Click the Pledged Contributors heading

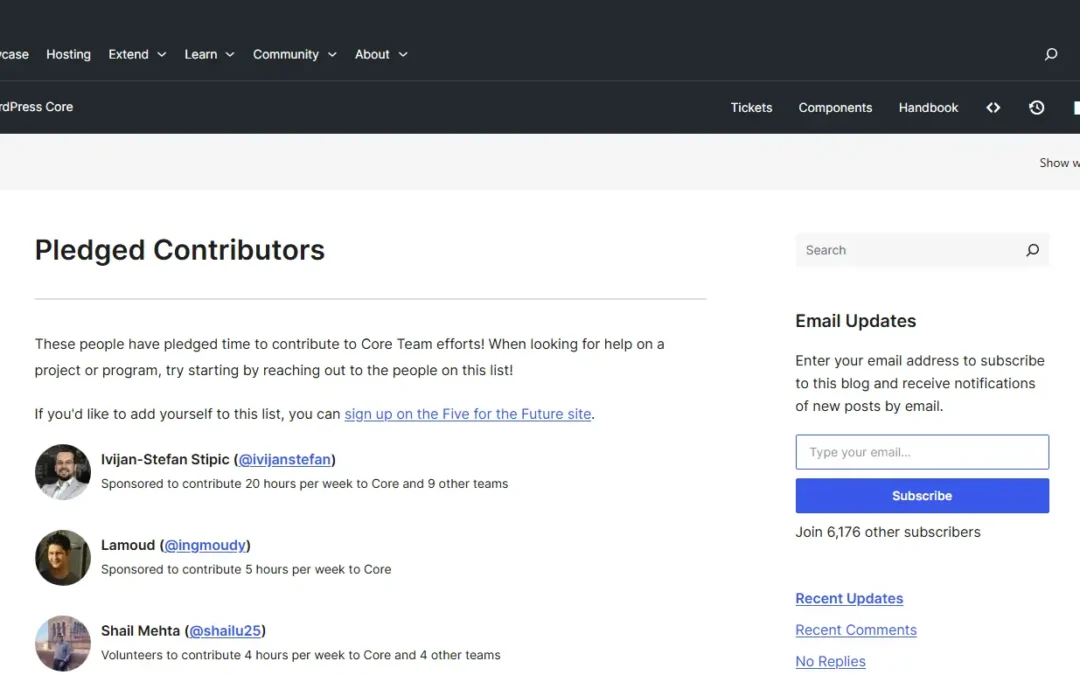point(180,250)
